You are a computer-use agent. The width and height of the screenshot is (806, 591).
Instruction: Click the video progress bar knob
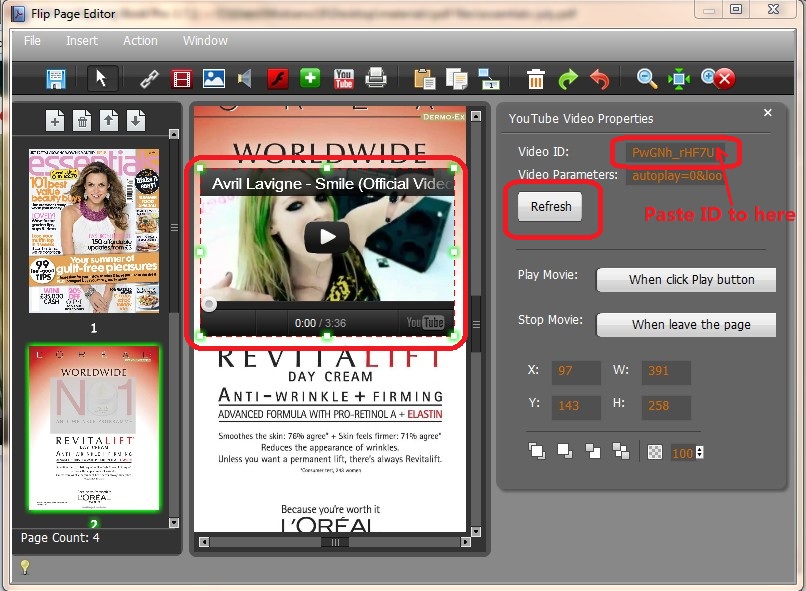(209, 305)
